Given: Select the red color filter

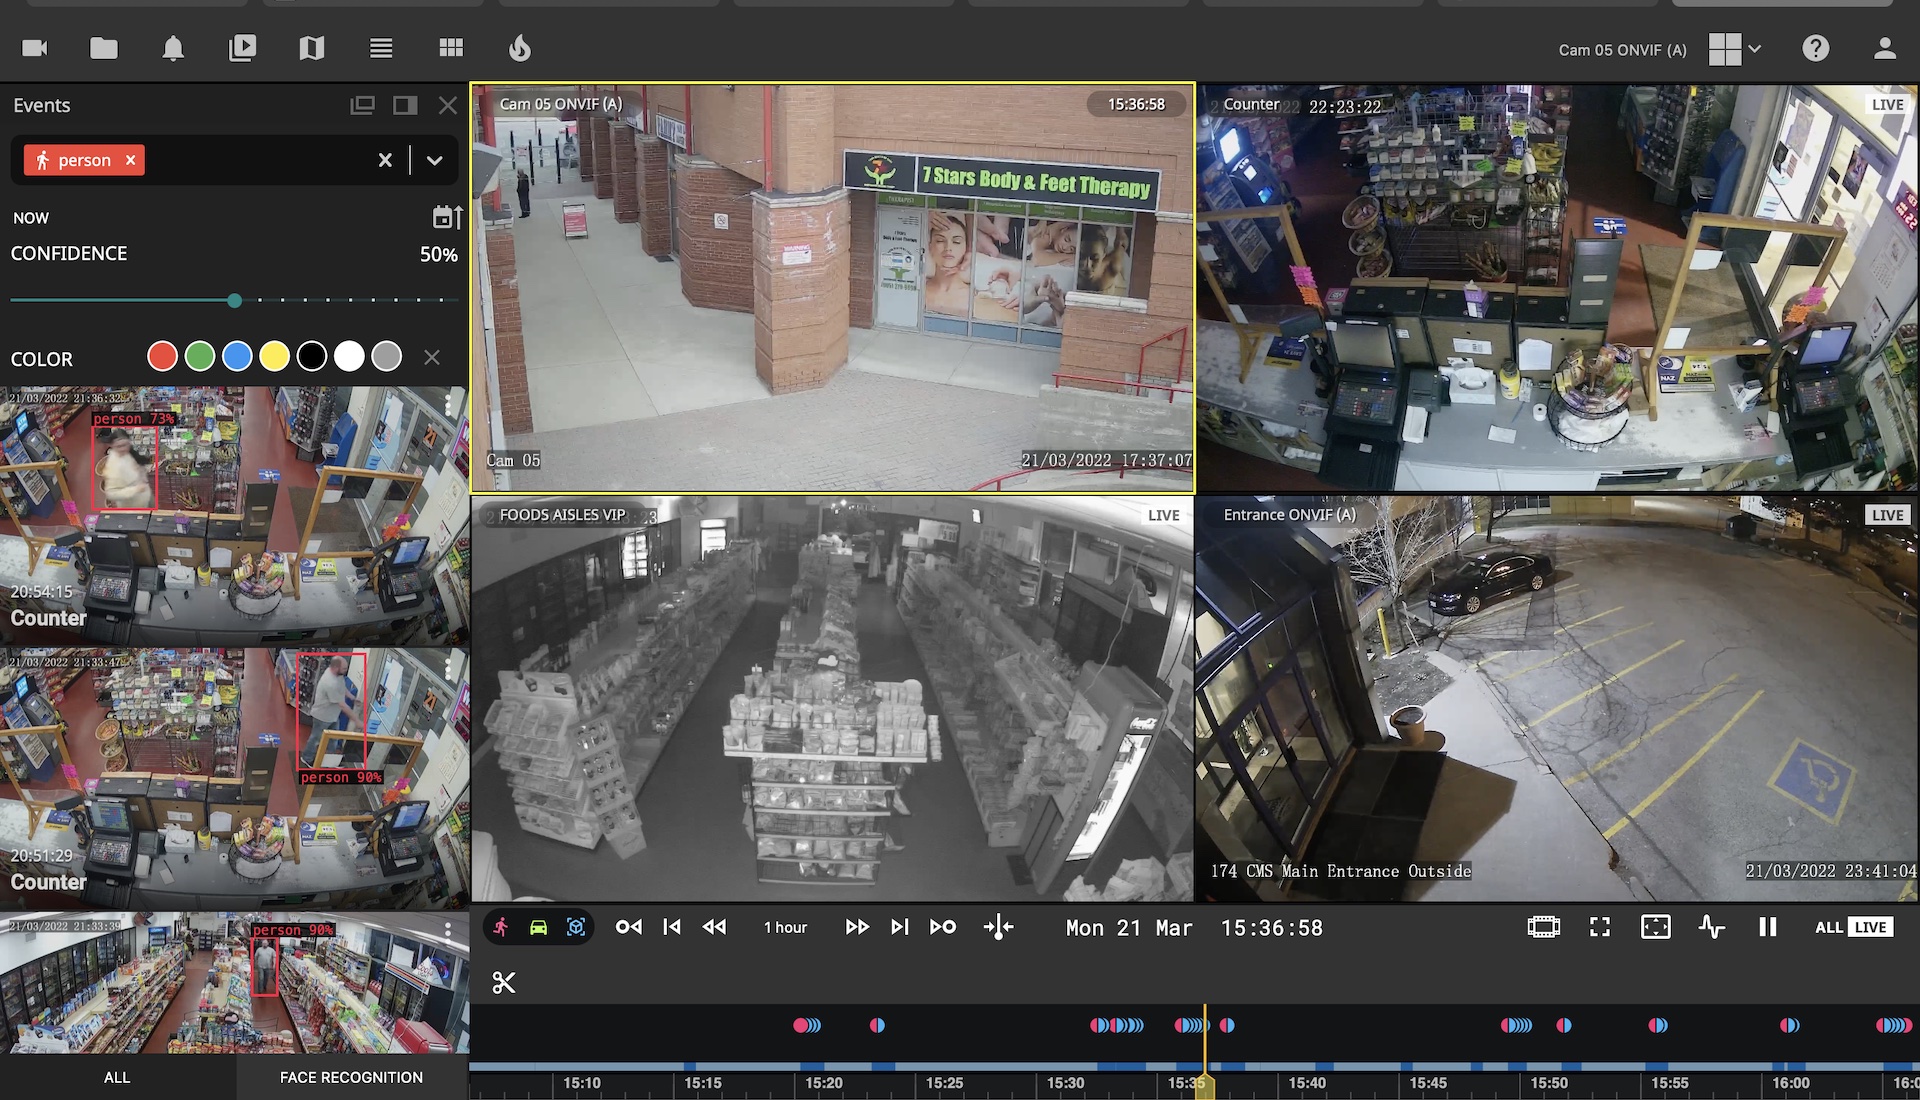Looking at the screenshot, I should tap(162, 356).
